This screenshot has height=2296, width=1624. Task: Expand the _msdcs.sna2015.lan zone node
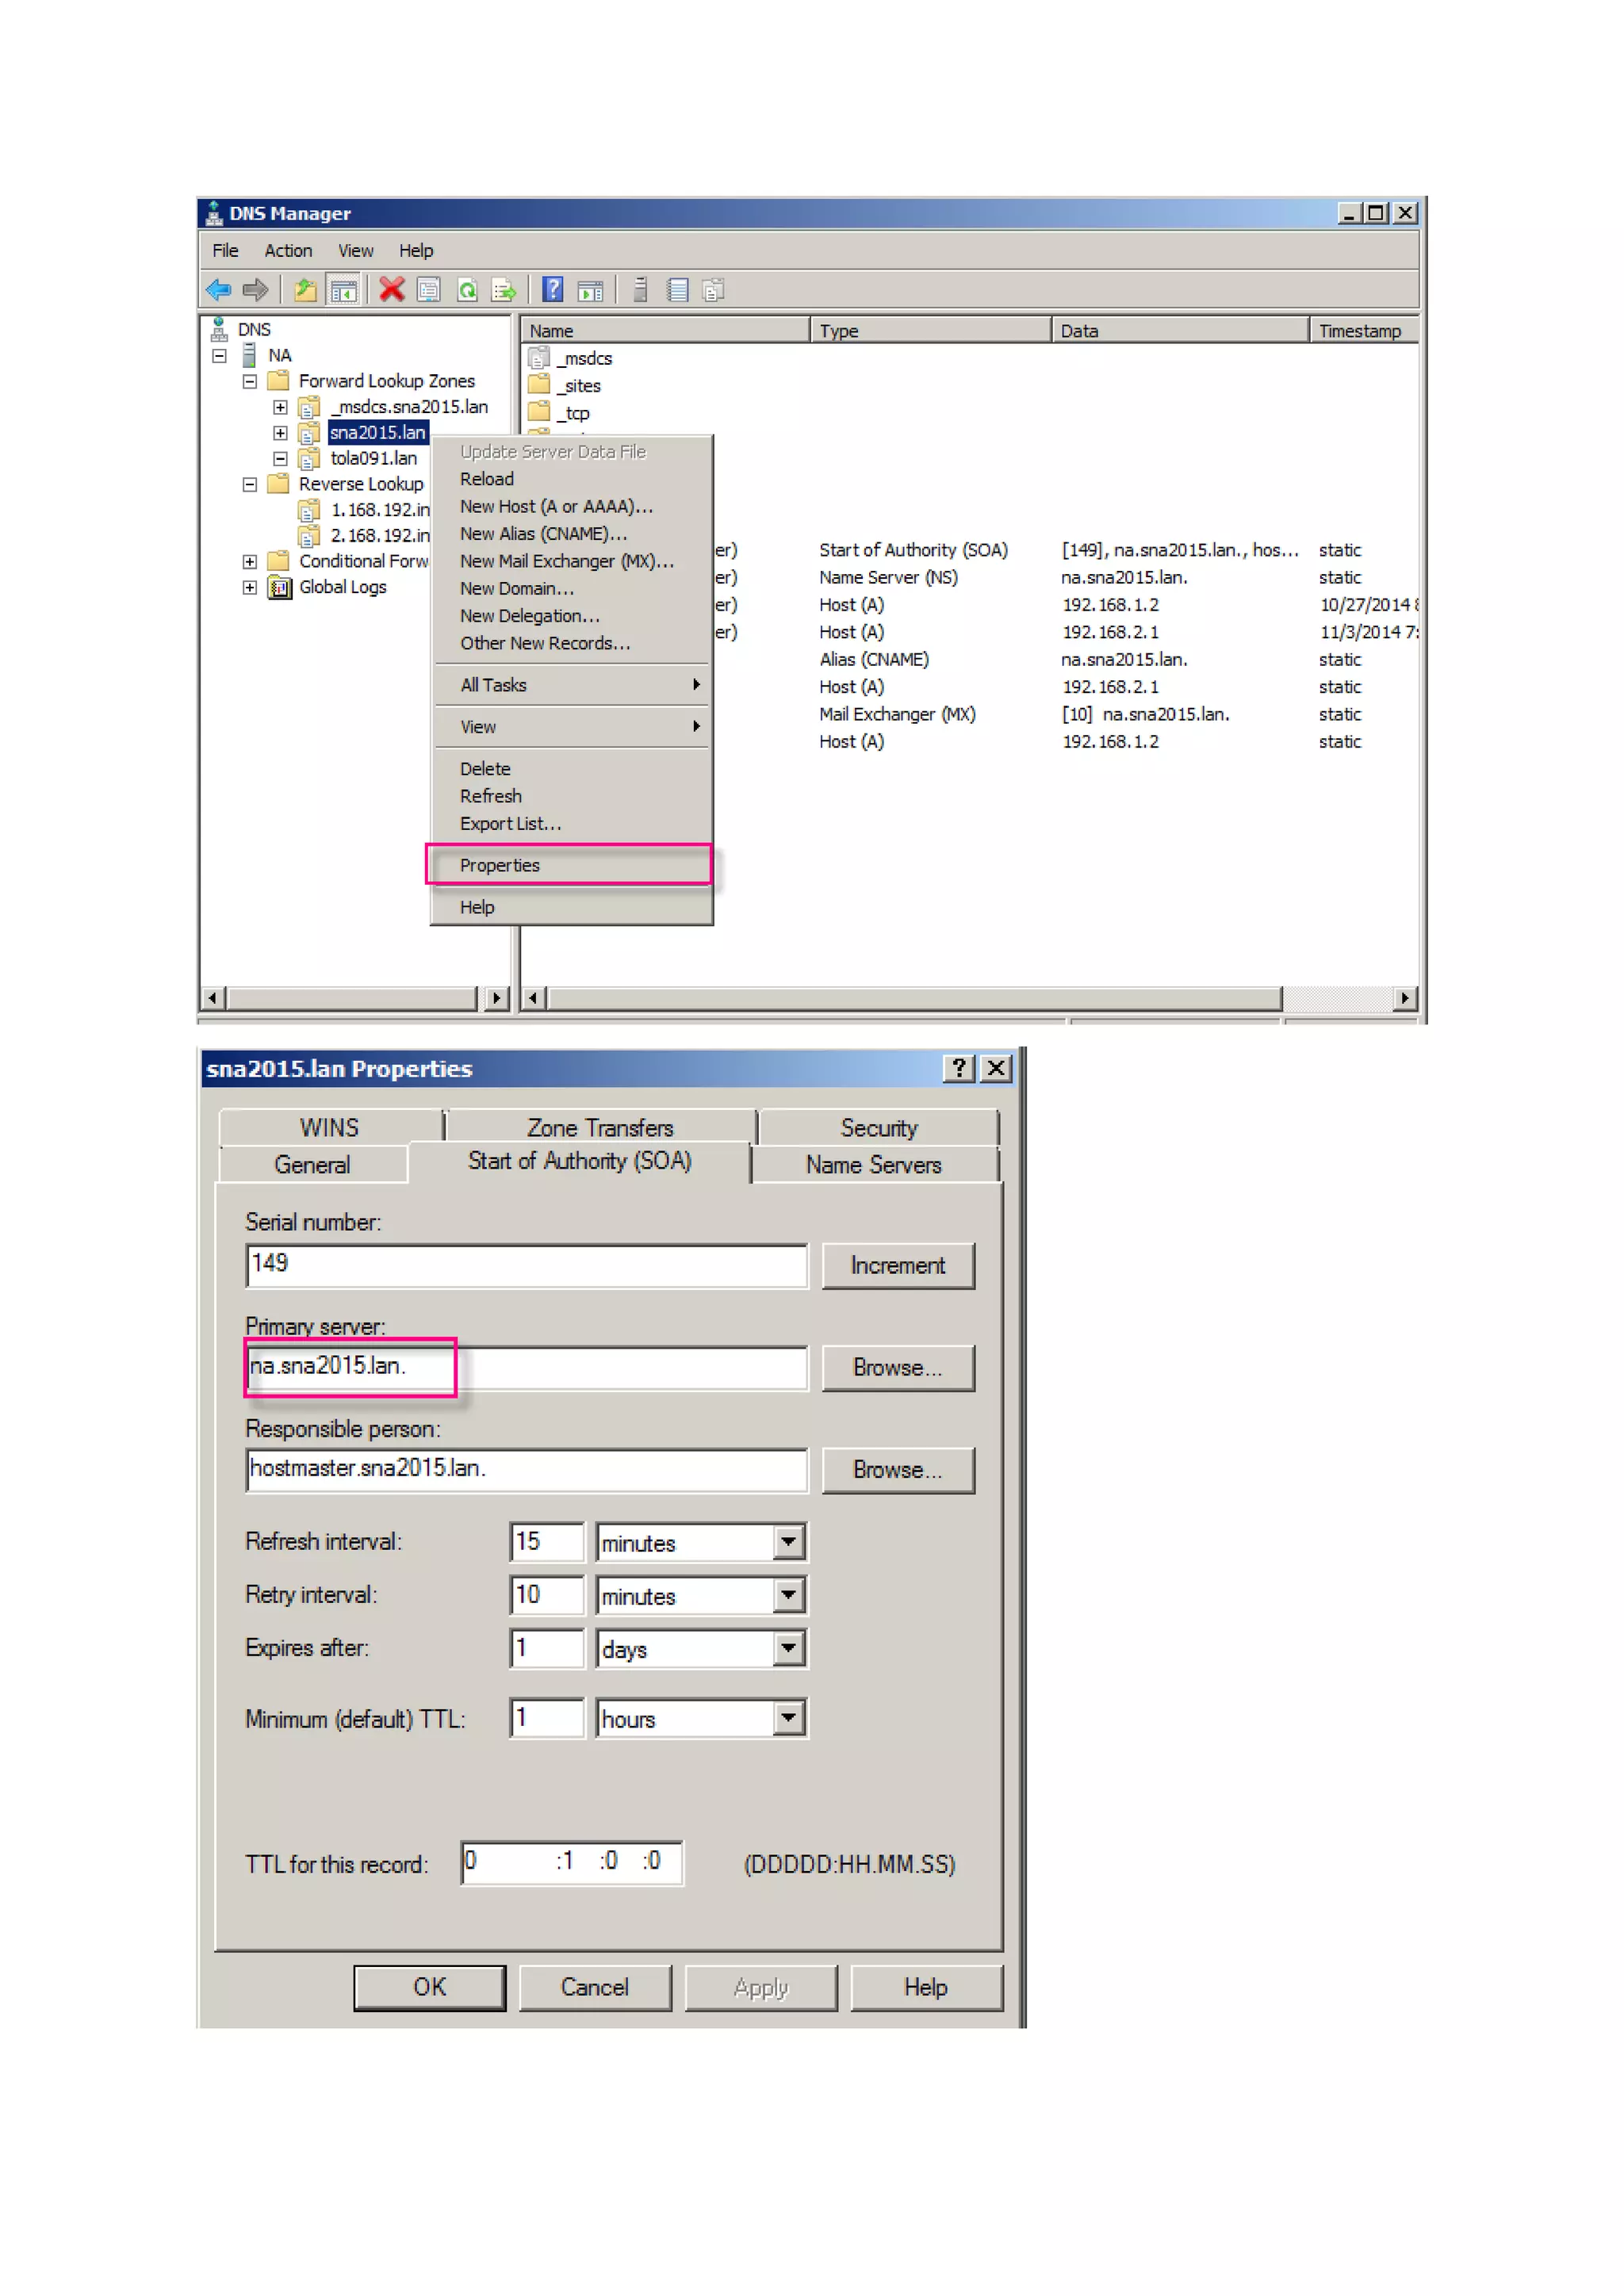(280, 407)
